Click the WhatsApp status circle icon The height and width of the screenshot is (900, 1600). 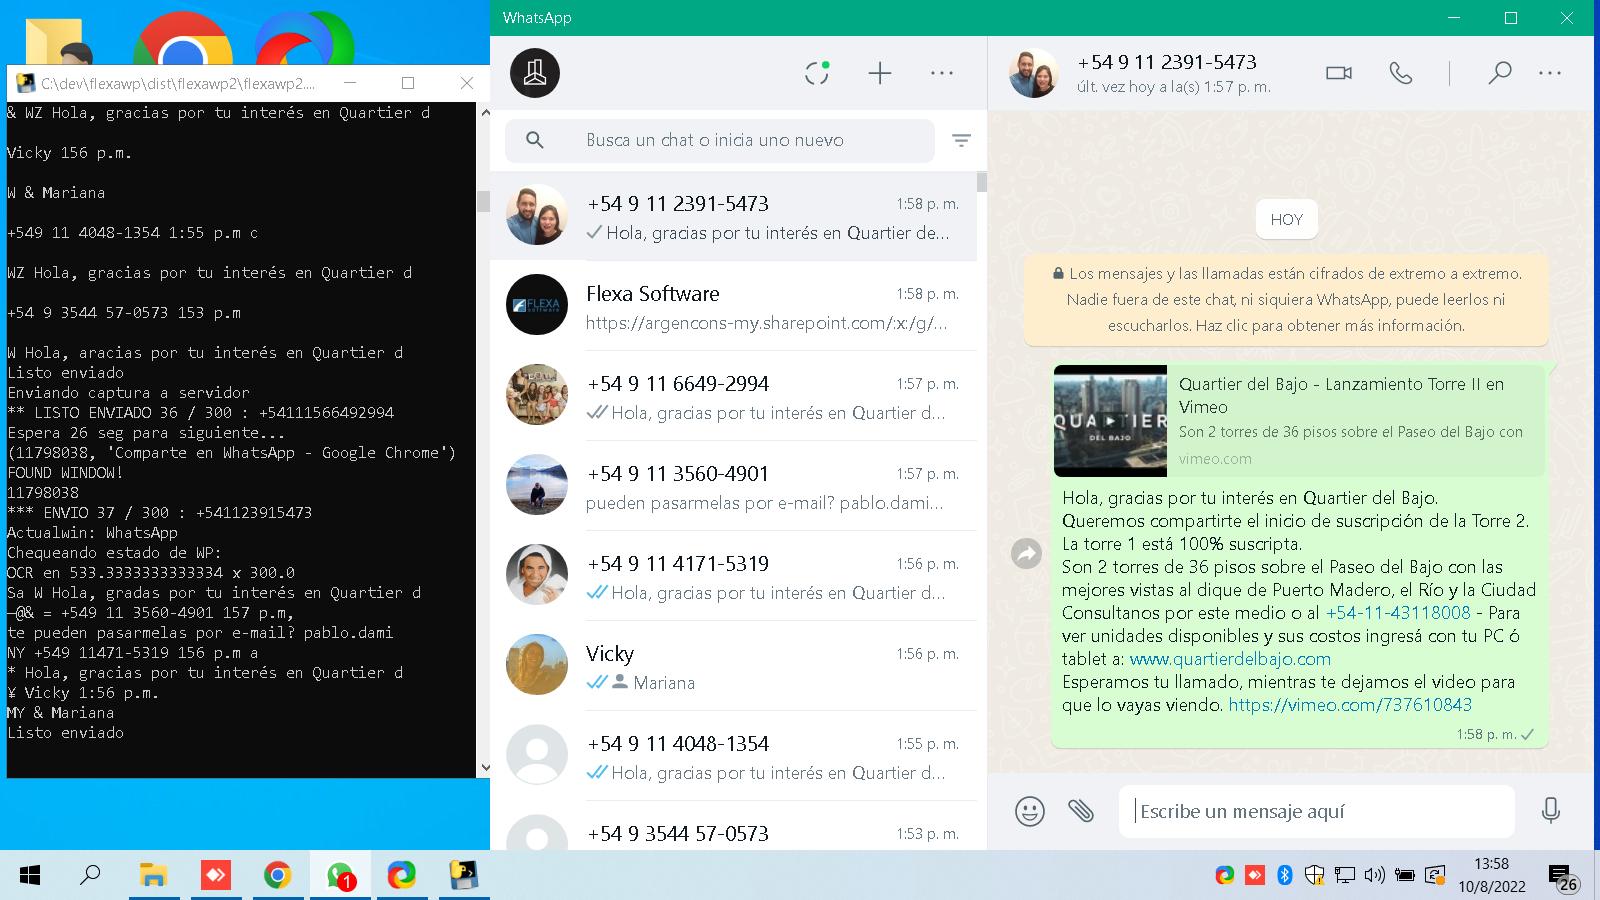click(817, 73)
